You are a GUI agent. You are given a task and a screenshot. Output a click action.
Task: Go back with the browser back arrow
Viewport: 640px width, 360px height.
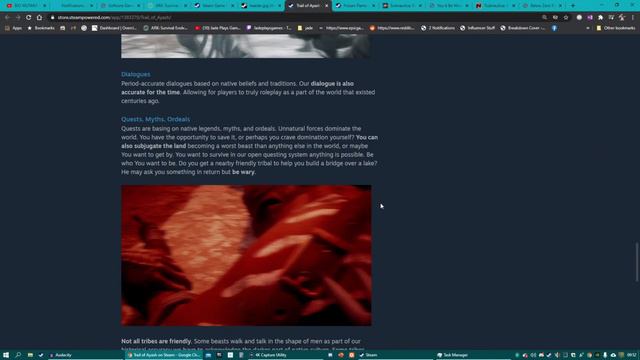pyautogui.click(x=7, y=18)
